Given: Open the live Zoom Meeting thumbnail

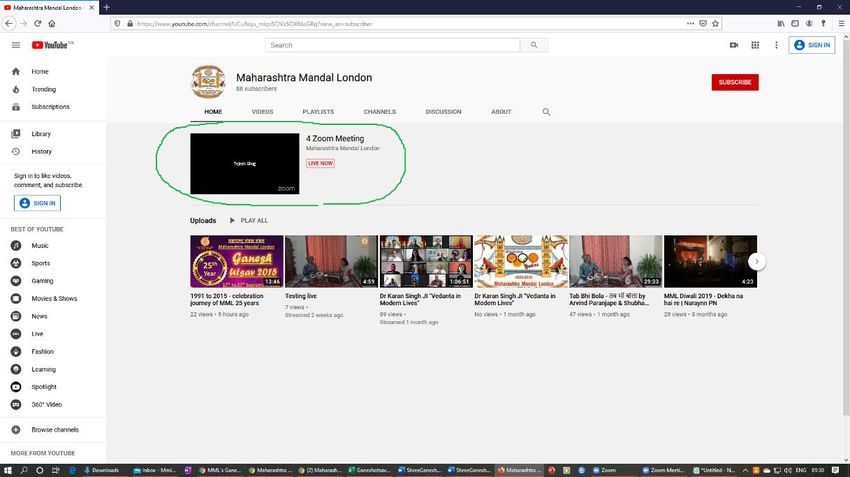Looking at the screenshot, I should [x=244, y=164].
